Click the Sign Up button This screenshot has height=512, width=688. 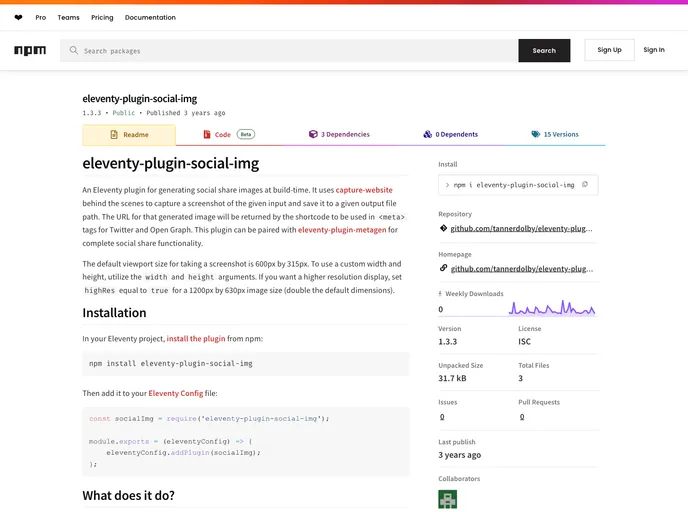click(x=609, y=50)
